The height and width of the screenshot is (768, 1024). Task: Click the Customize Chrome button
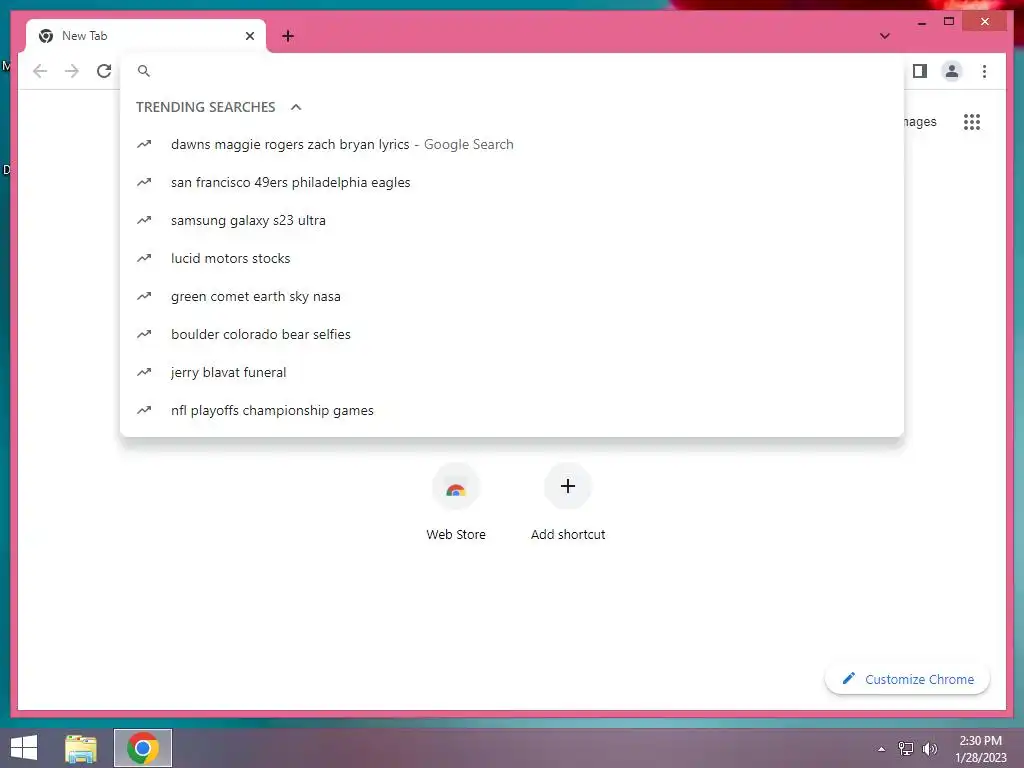tap(907, 679)
